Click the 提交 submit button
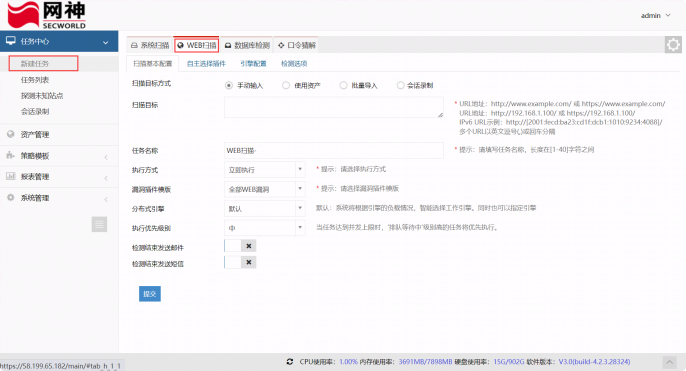 pos(150,294)
